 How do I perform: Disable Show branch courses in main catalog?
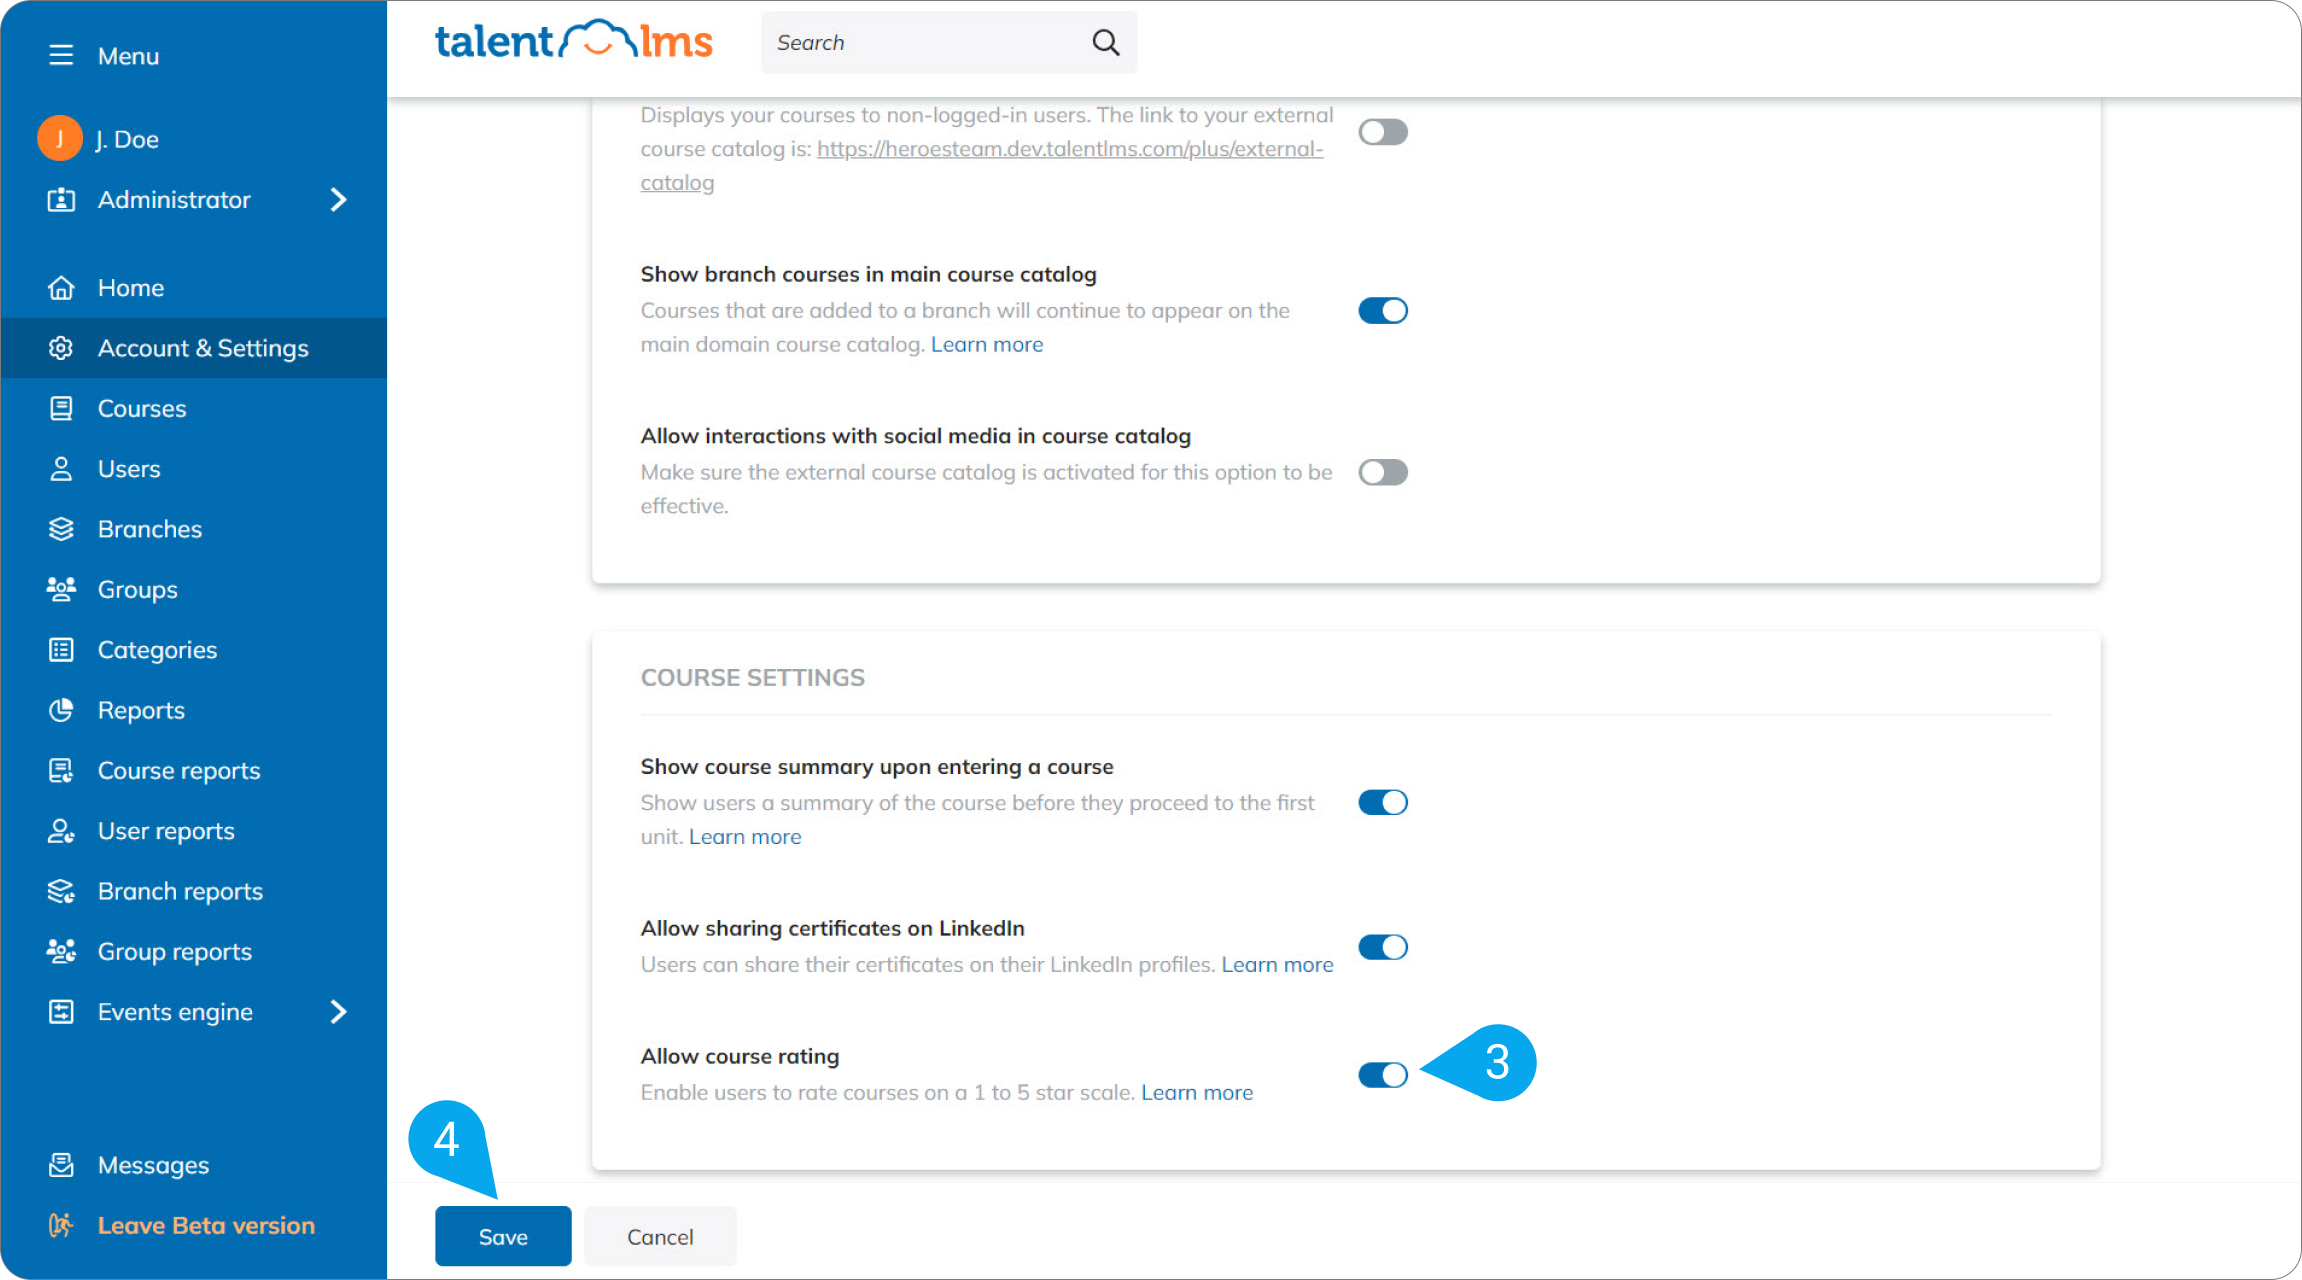coord(1383,311)
